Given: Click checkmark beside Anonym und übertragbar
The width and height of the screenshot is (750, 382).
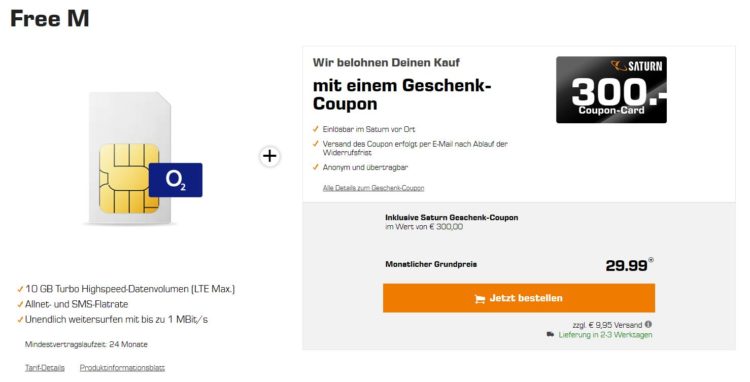Looking at the screenshot, I should [315, 167].
